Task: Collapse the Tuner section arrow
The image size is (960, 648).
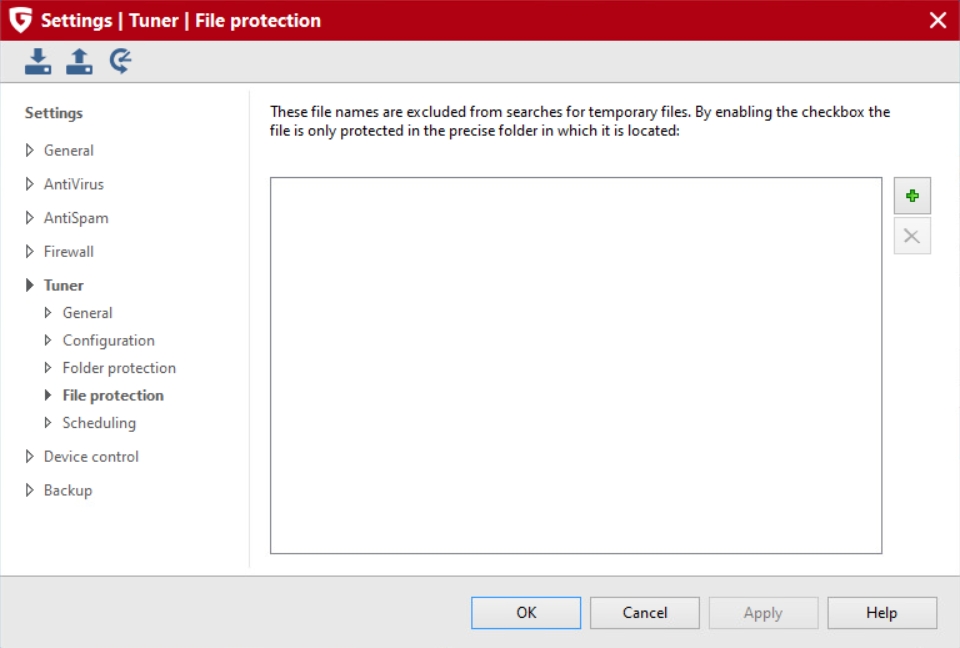Action: click(x=29, y=285)
